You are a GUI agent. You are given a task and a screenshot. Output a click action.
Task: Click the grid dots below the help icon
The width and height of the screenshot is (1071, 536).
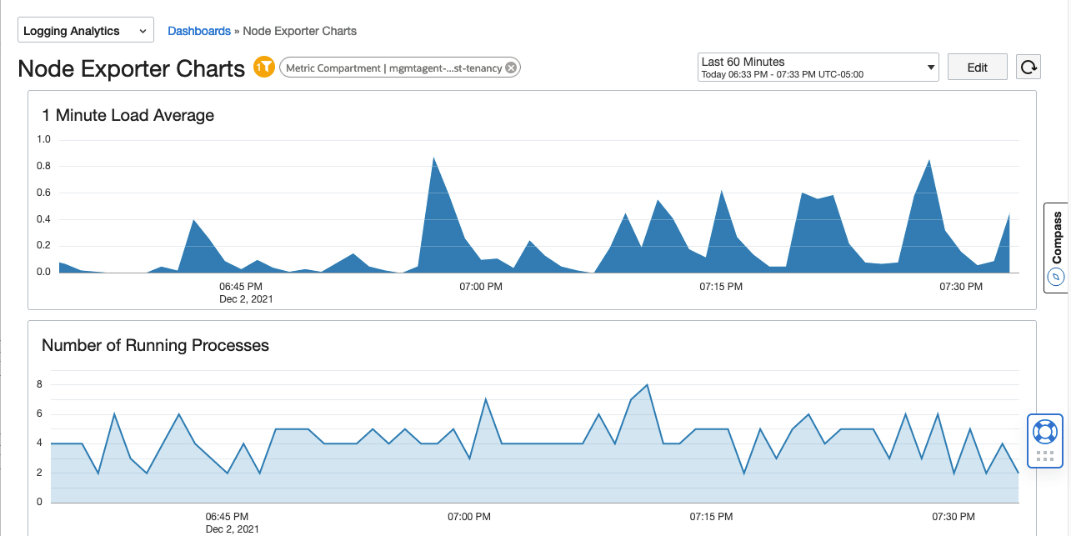pos(1045,456)
